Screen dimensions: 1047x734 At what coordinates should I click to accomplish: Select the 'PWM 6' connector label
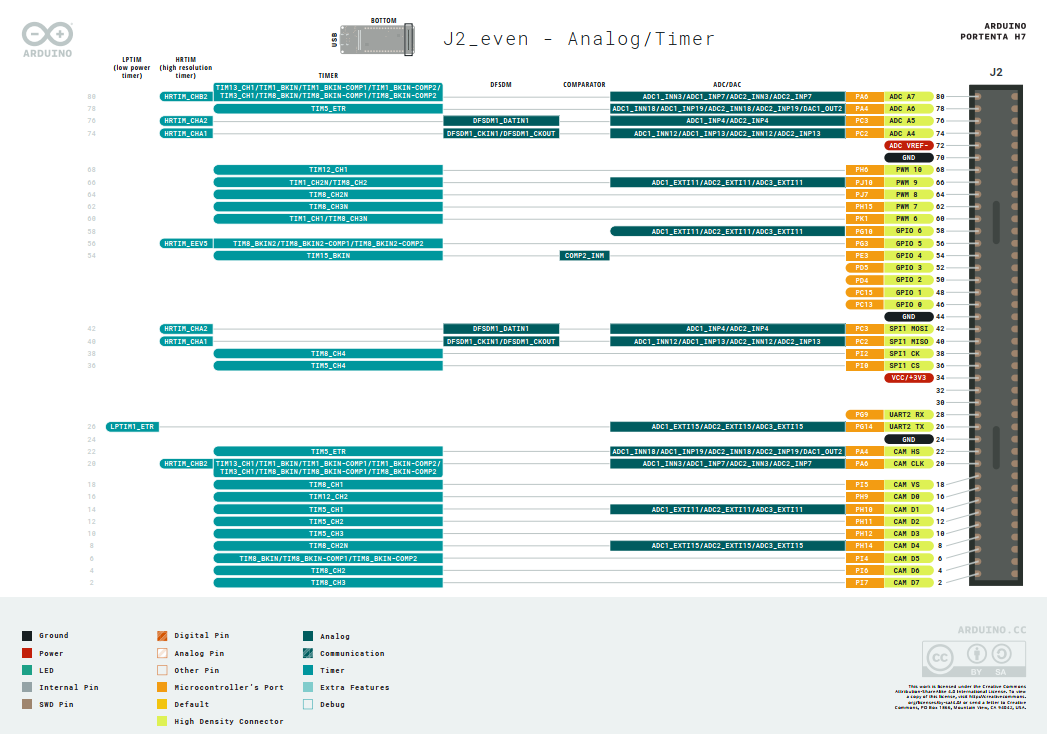tap(909, 219)
